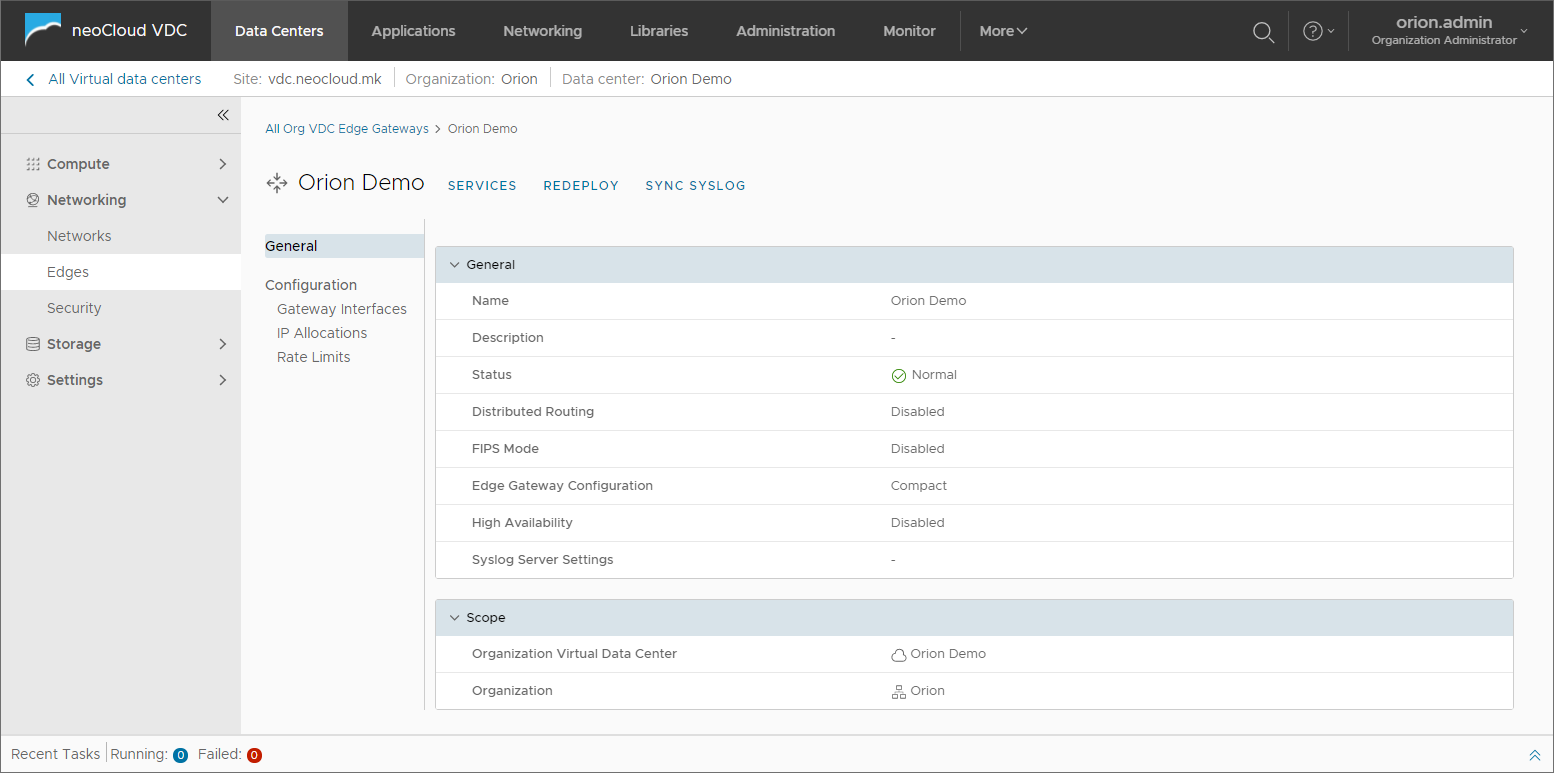Open Gateway Interfaces configuration
The image size is (1554, 773).
342,309
